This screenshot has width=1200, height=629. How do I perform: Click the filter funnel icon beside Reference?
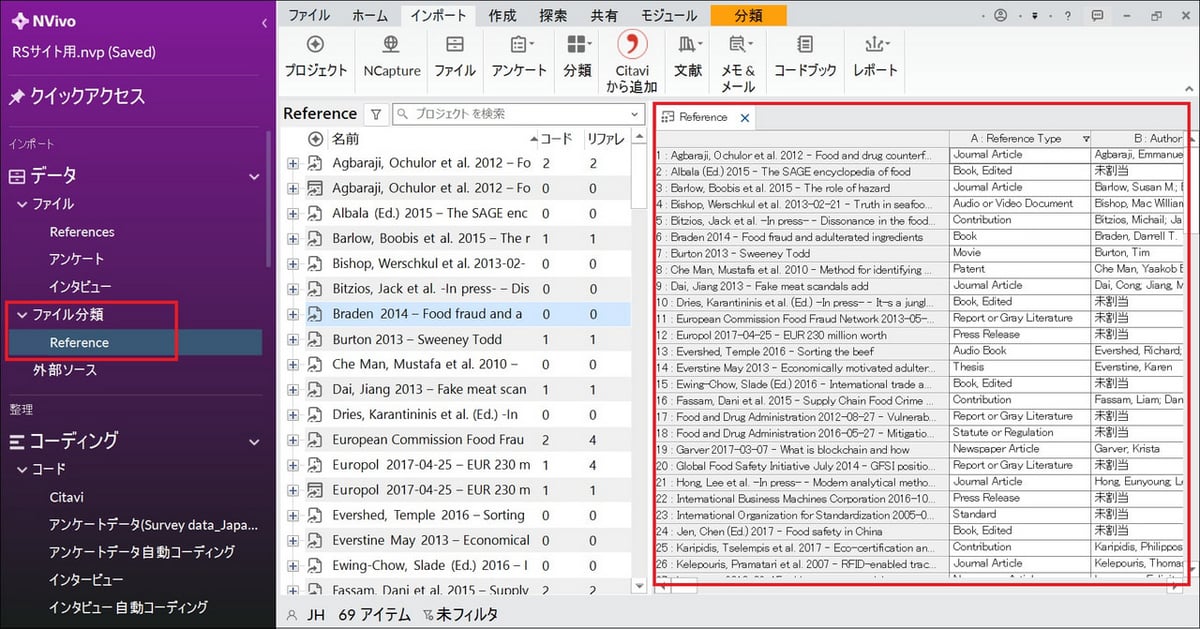coord(376,114)
